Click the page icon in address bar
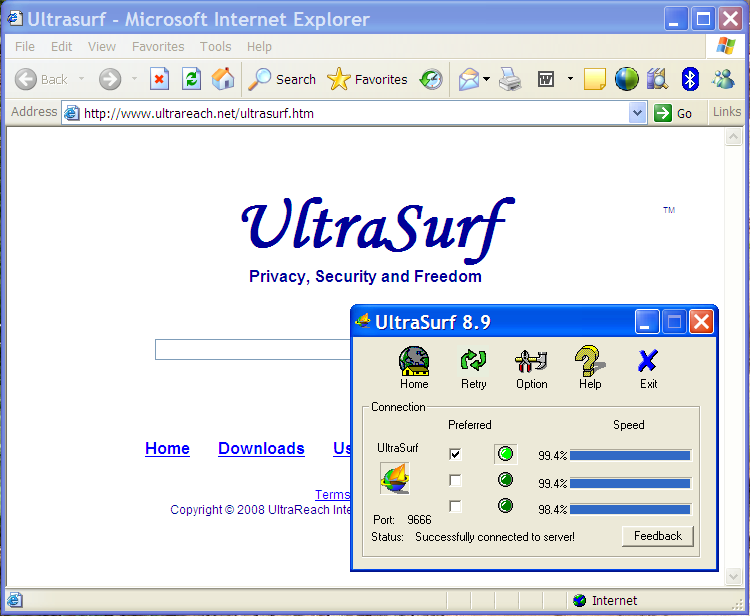Viewport: 750px width, 616px height. [x=72, y=113]
